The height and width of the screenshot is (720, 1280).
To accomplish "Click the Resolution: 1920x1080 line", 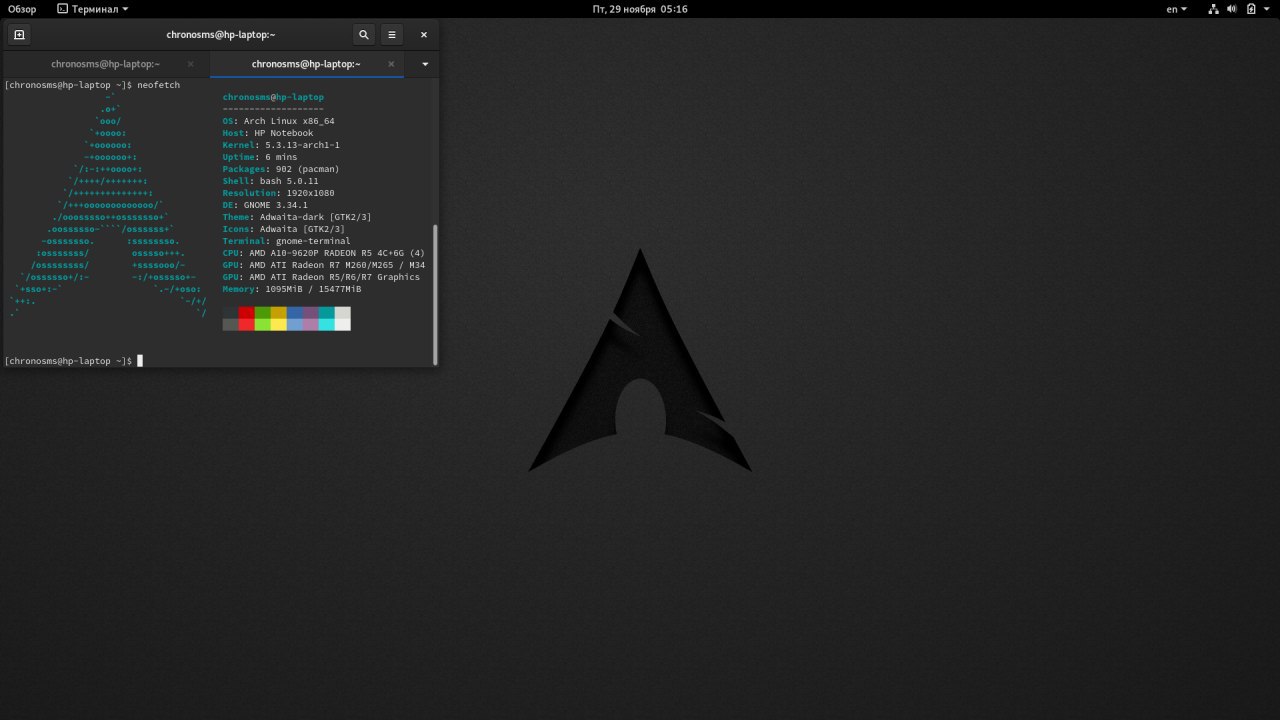I will (x=279, y=193).
